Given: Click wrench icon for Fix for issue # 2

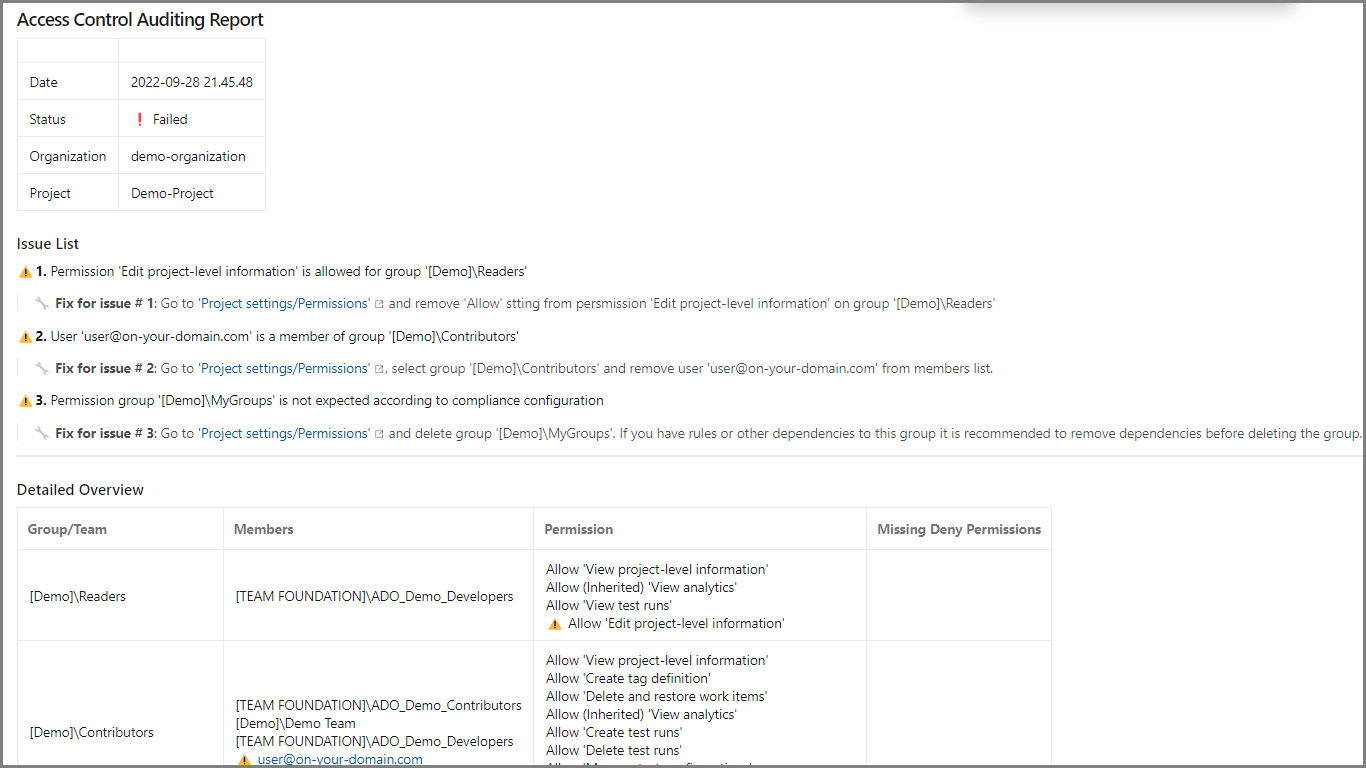Looking at the screenshot, I should tap(42, 368).
